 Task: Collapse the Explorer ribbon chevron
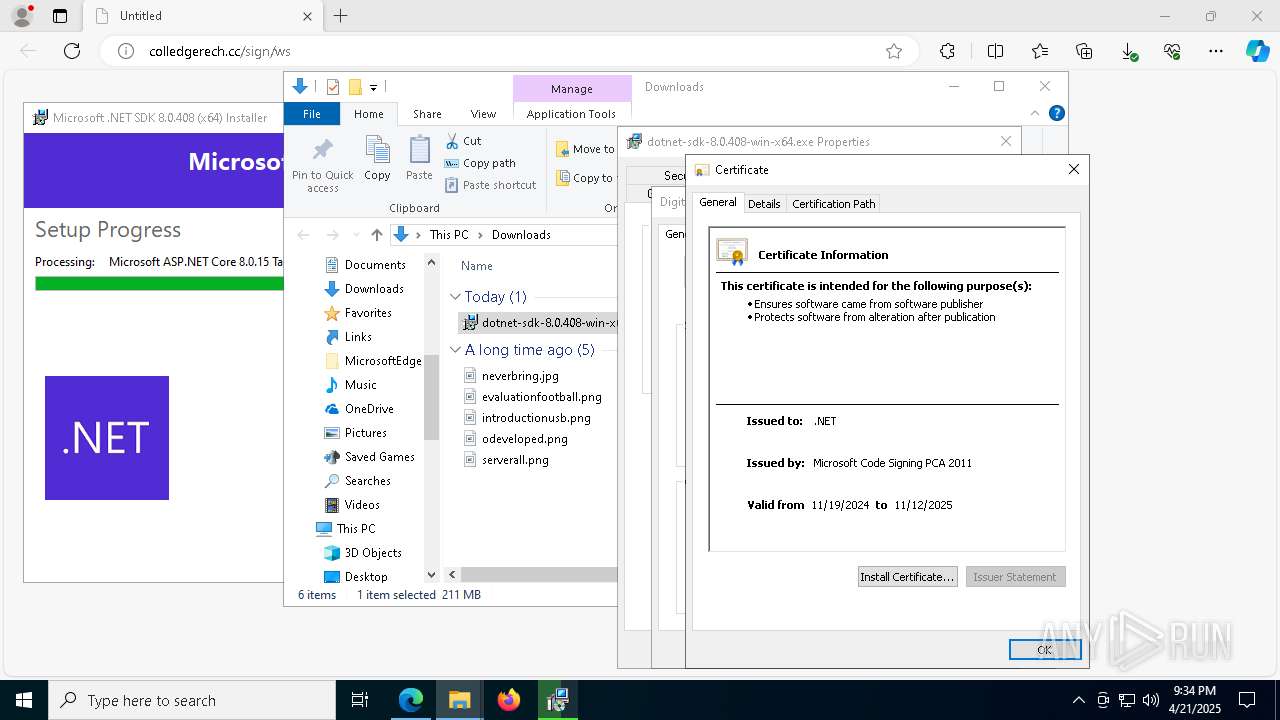(x=1036, y=113)
